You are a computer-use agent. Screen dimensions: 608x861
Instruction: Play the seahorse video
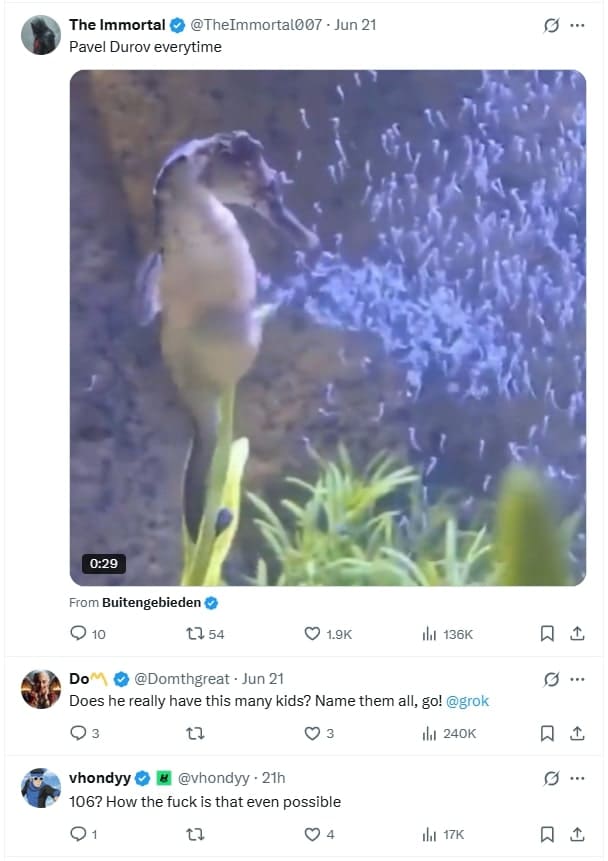coord(327,326)
